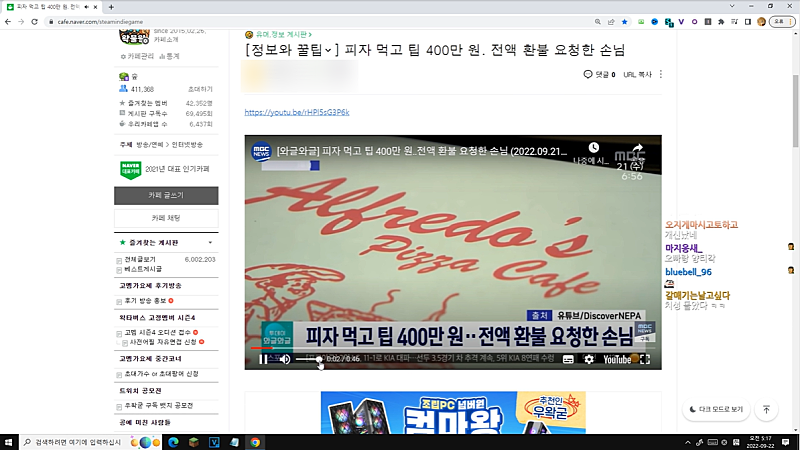Open post category dropdown 정보와 꿀팁
The height and width of the screenshot is (450, 800).
292,50
